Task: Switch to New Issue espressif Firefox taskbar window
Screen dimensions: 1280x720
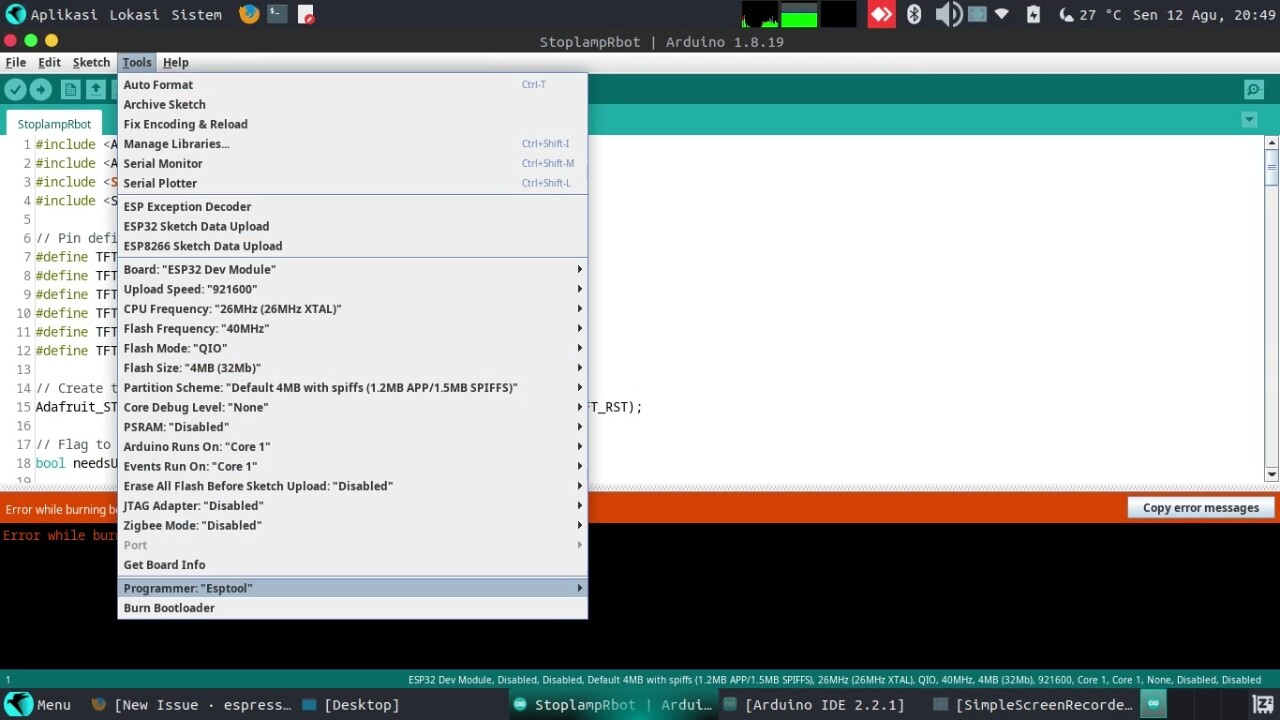Action: (192, 705)
